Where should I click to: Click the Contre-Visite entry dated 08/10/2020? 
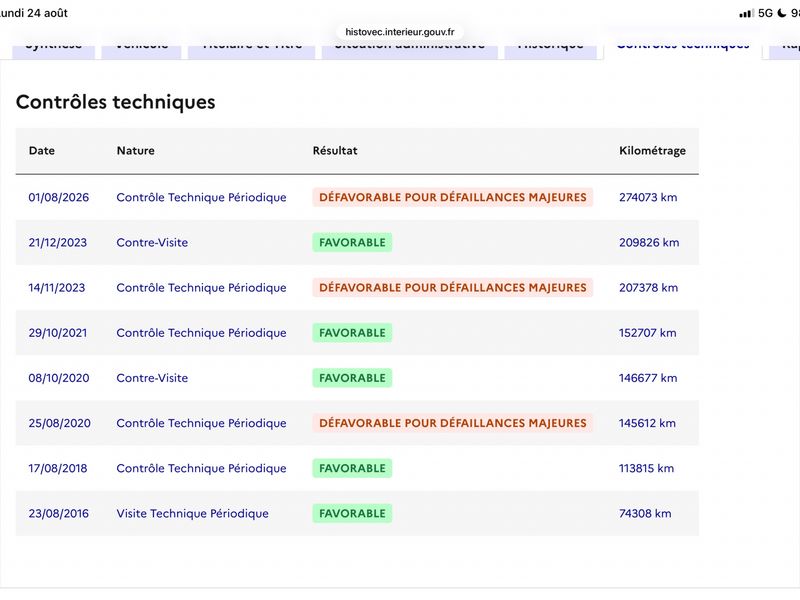tap(152, 378)
